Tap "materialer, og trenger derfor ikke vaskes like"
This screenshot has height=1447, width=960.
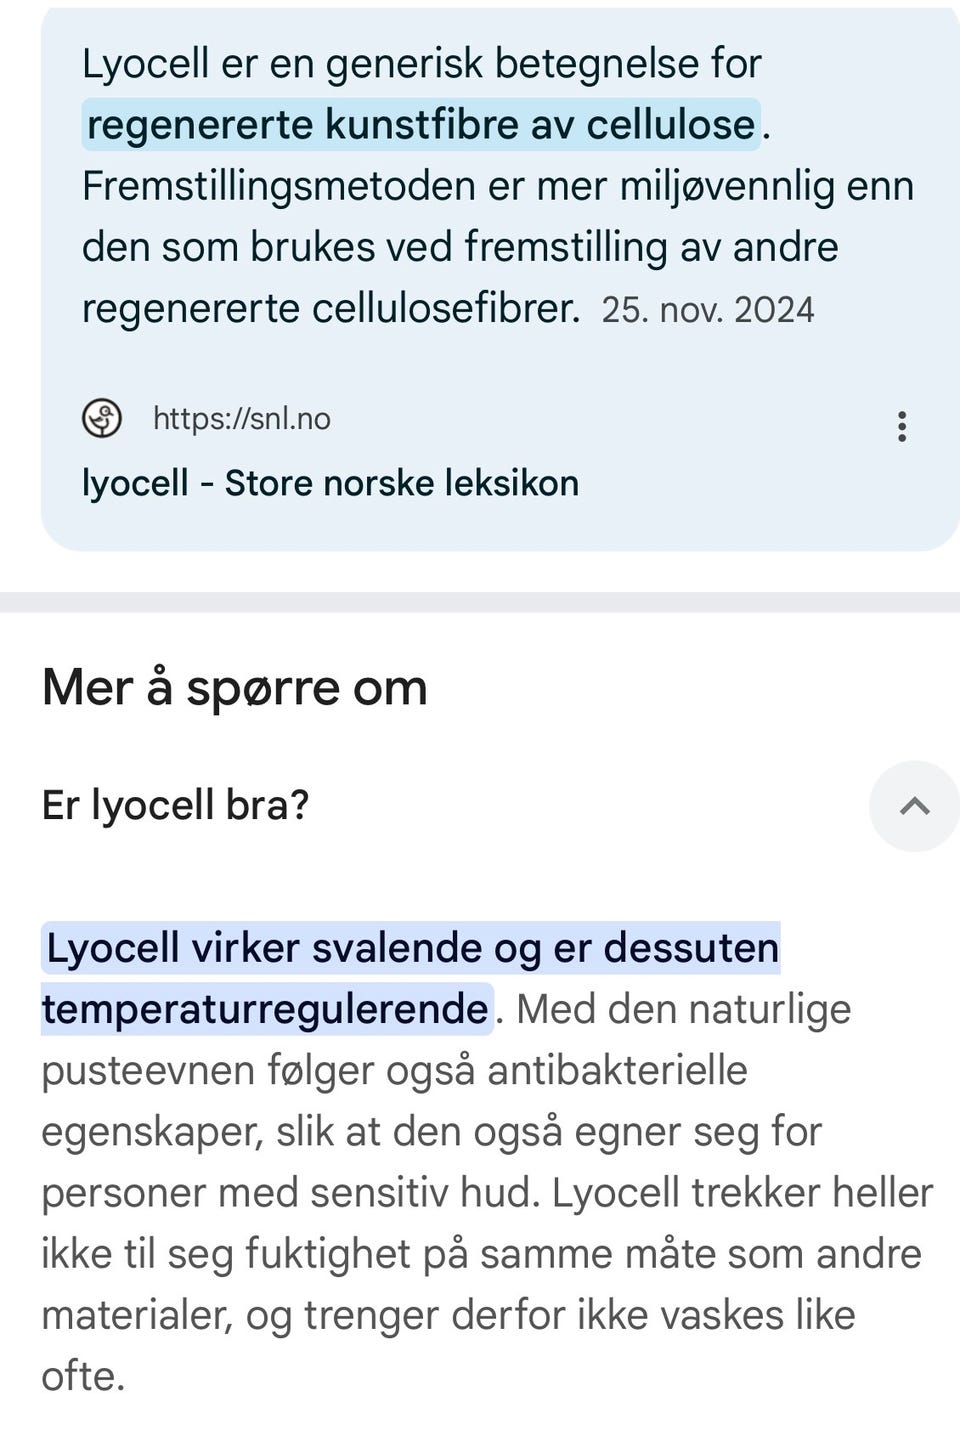449,1315
